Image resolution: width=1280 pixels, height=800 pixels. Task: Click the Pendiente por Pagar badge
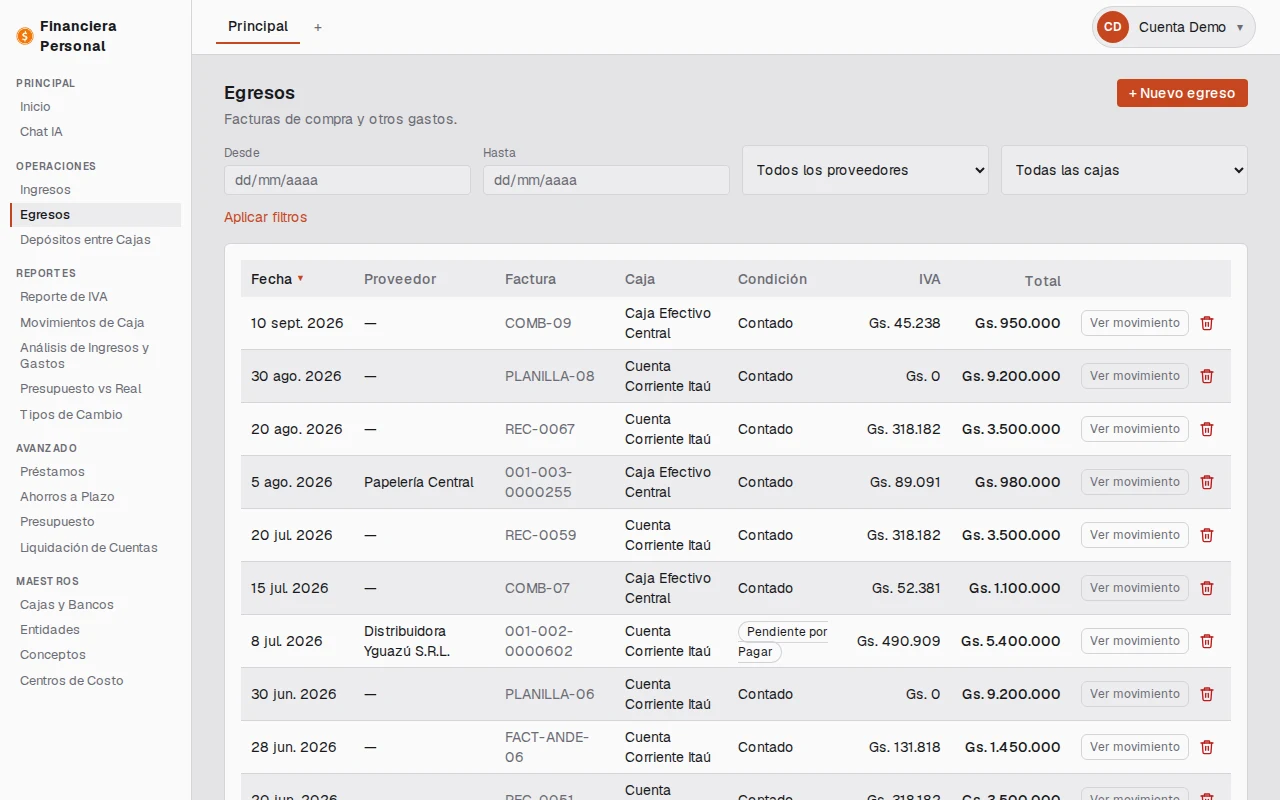[784, 642]
